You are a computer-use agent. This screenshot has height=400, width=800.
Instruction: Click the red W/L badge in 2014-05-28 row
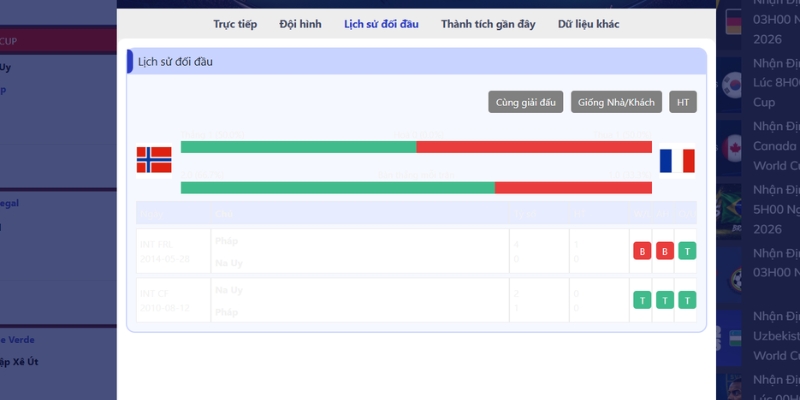(642, 251)
